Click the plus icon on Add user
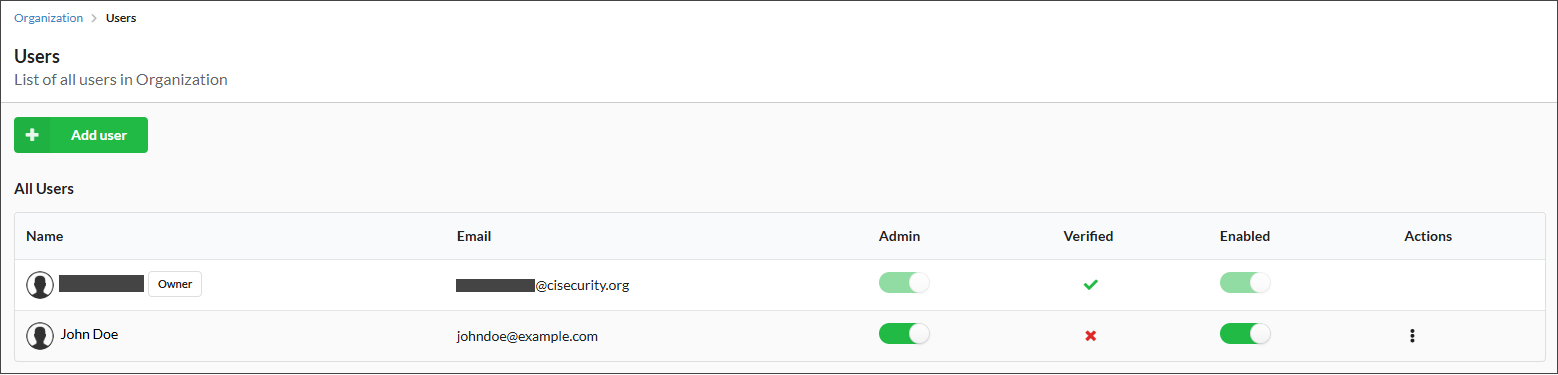This screenshot has height=375, width=1558. click(x=32, y=135)
